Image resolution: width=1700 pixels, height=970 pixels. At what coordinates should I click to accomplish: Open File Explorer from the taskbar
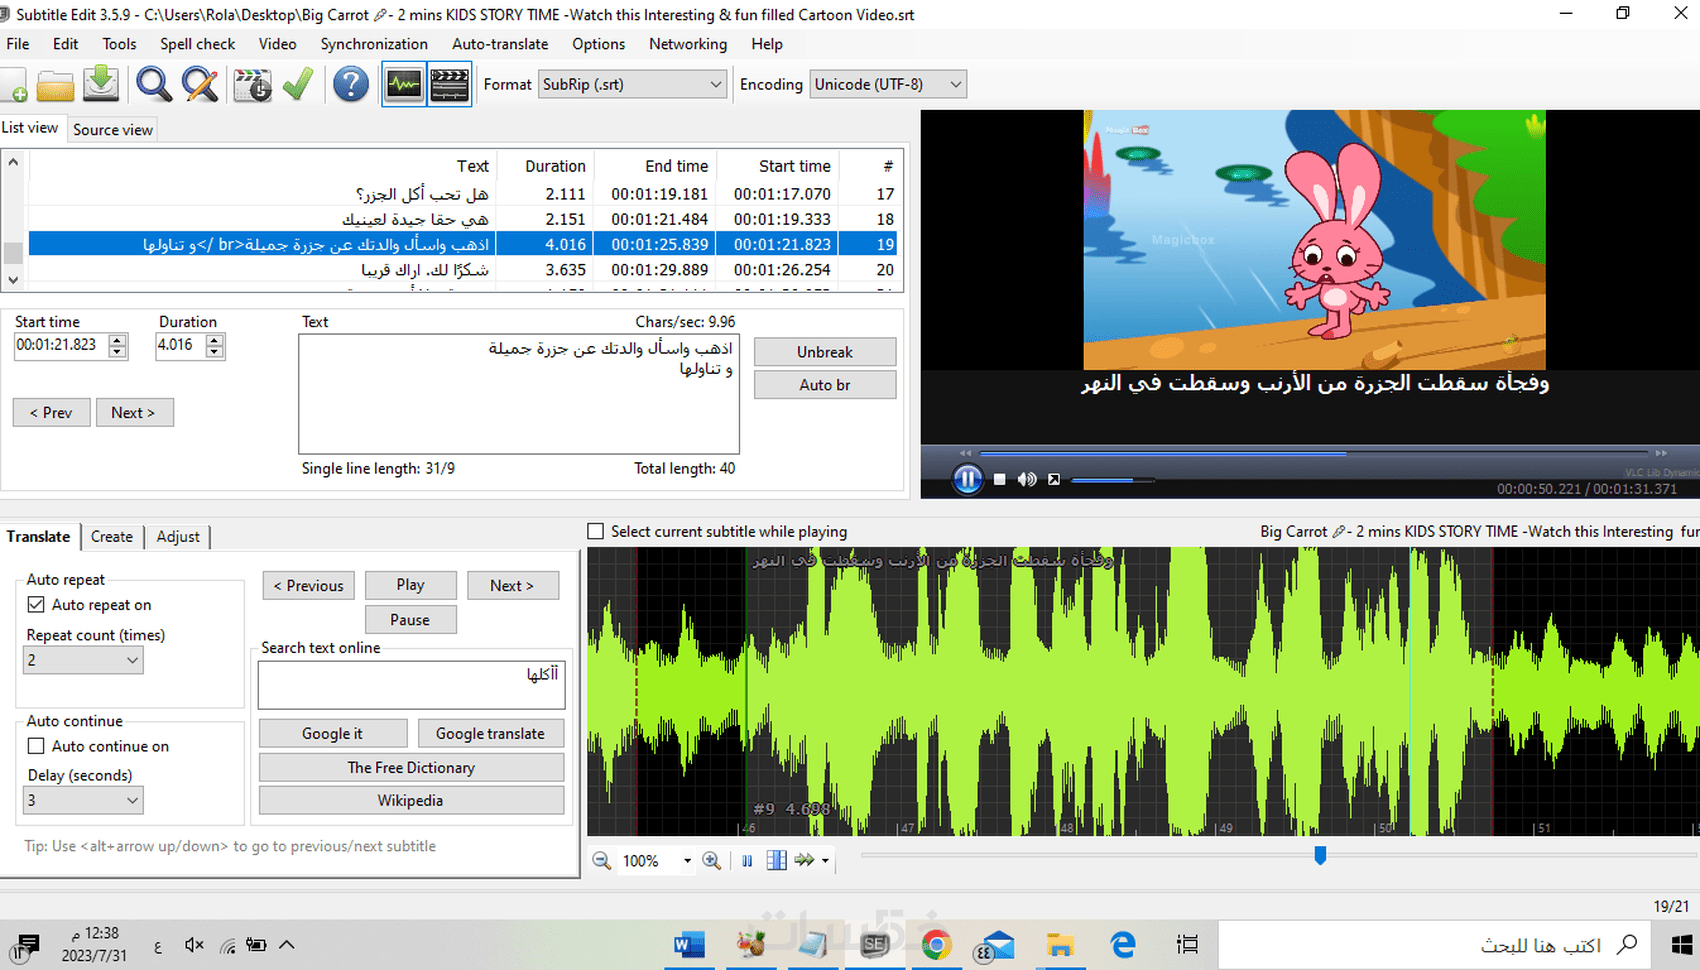pos(1060,945)
